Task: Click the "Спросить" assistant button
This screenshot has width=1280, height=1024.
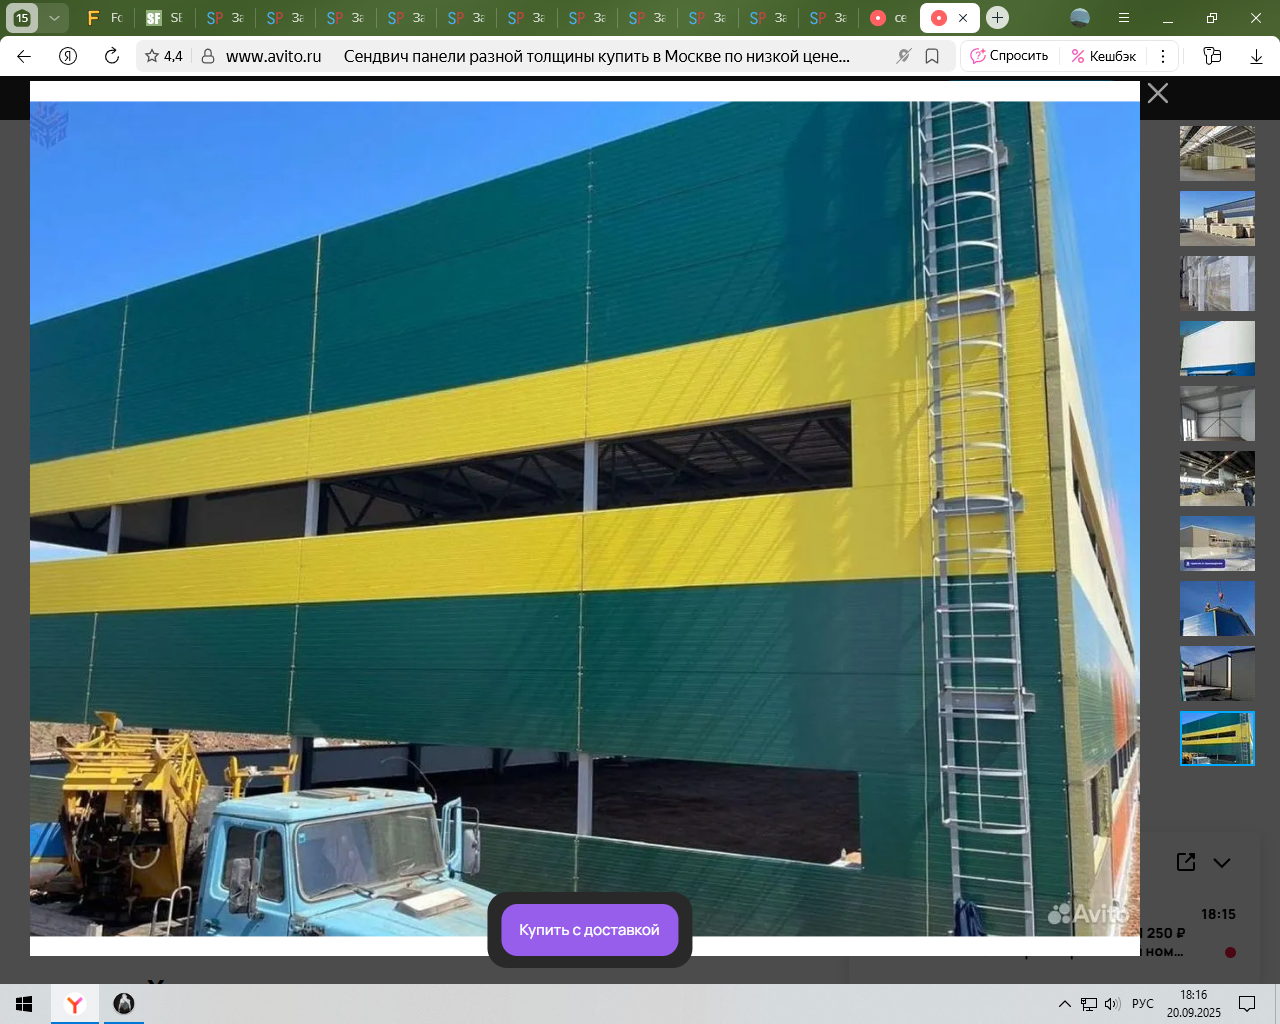Action: 1009,56
